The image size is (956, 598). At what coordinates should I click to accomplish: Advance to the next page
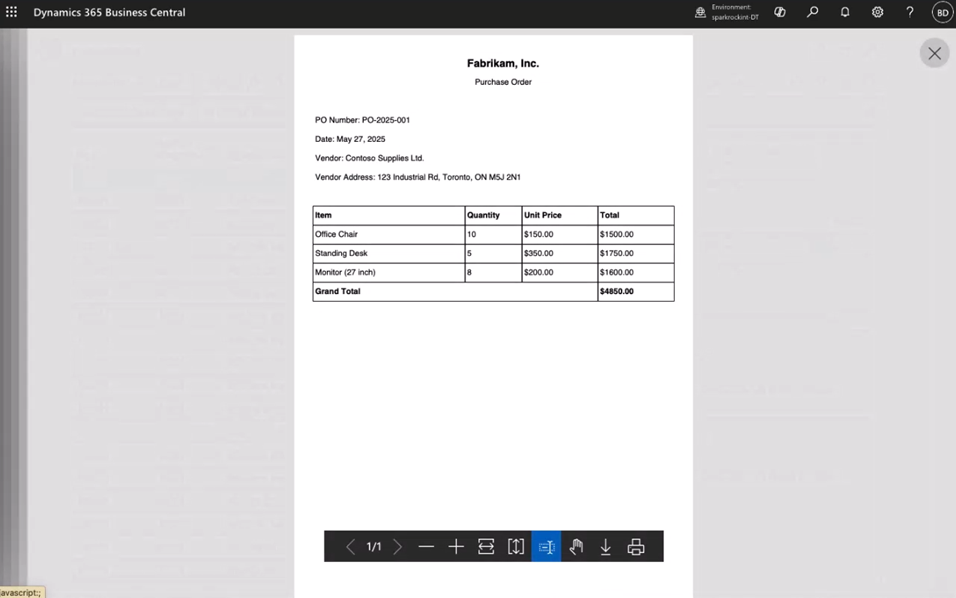(398, 546)
